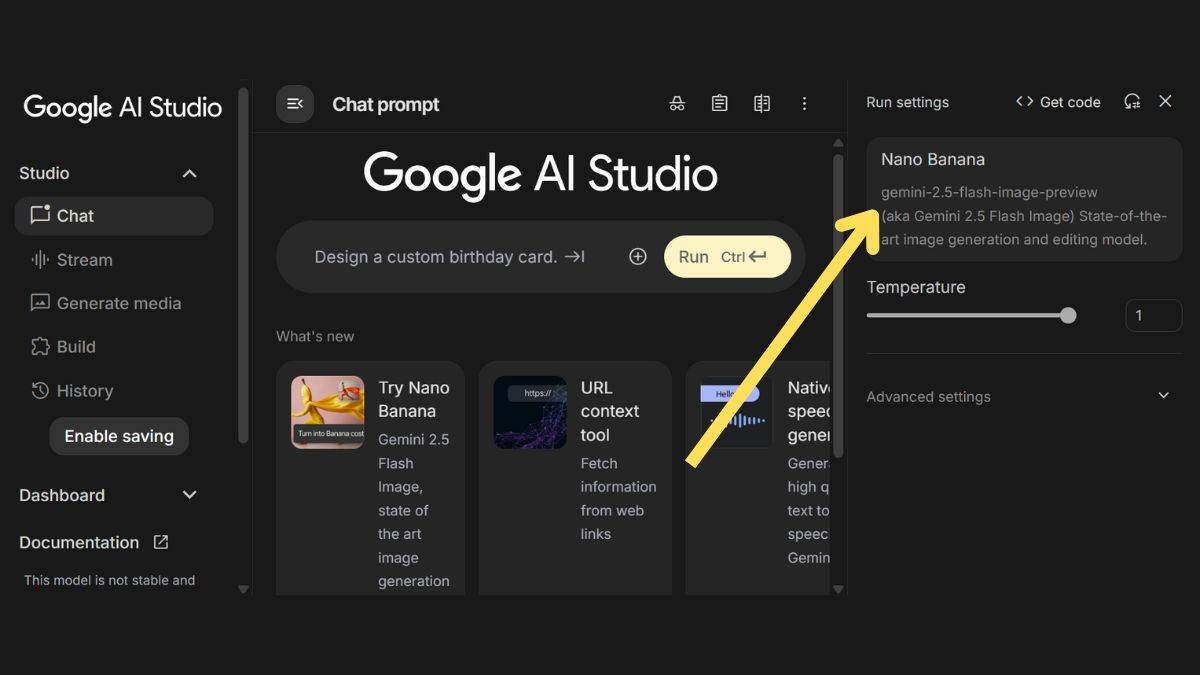The height and width of the screenshot is (675, 1200).
Task: Collapse the left sidebar navigation panel
Action: tap(295, 104)
